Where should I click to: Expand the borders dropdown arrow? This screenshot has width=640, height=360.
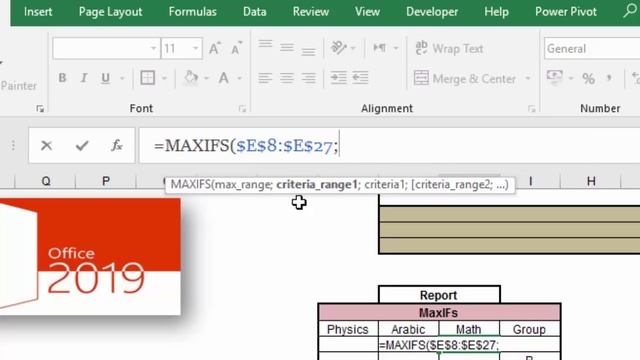(x=164, y=78)
